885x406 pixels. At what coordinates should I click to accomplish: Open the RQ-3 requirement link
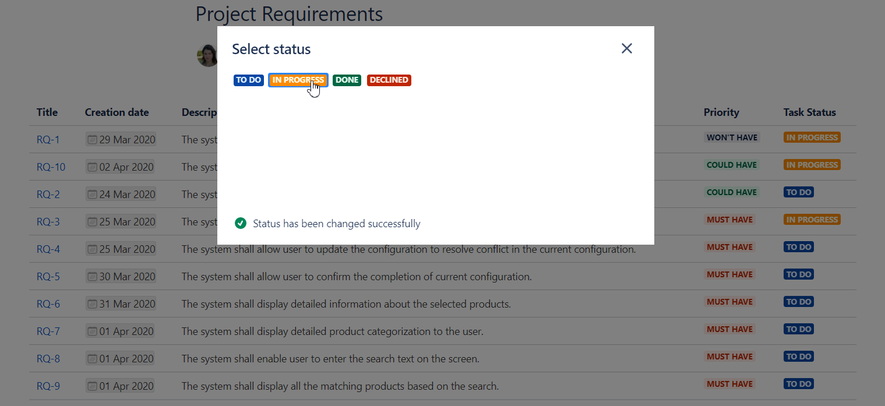coord(48,222)
